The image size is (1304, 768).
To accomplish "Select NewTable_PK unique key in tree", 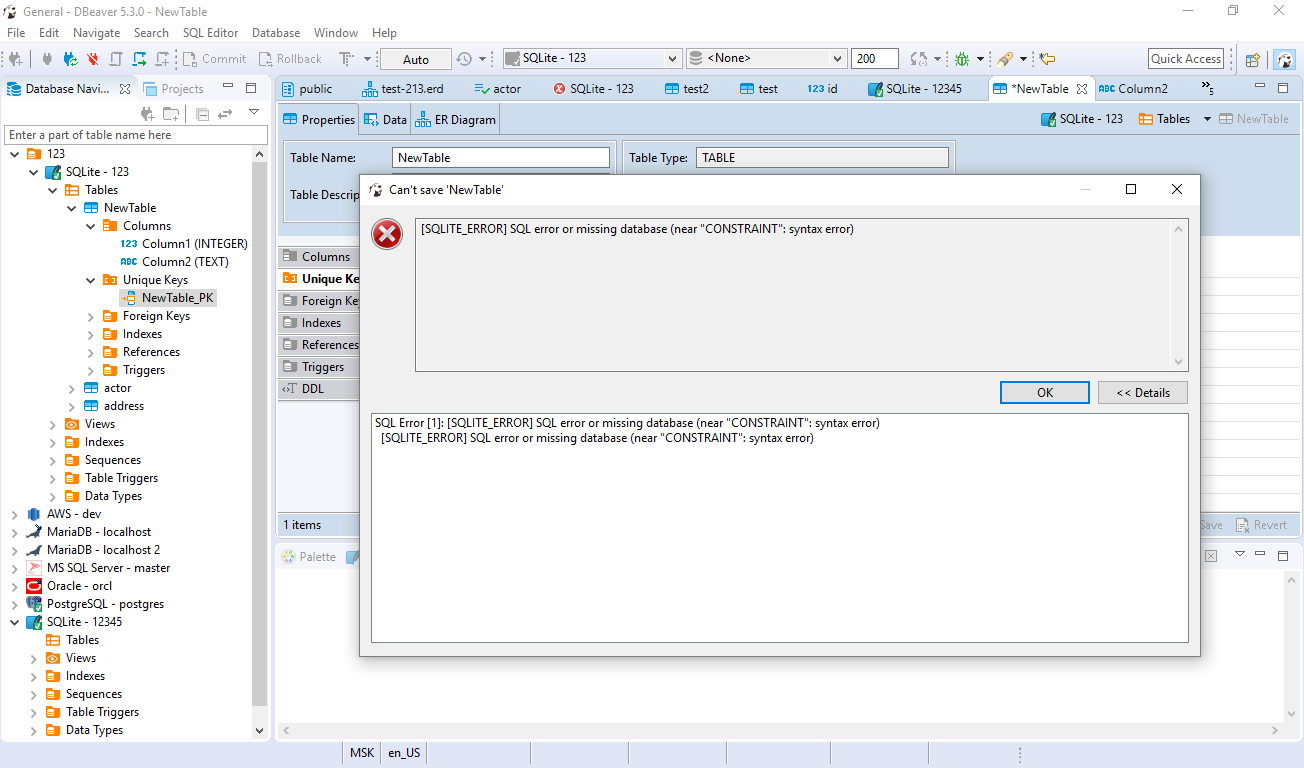I will 168,298.
